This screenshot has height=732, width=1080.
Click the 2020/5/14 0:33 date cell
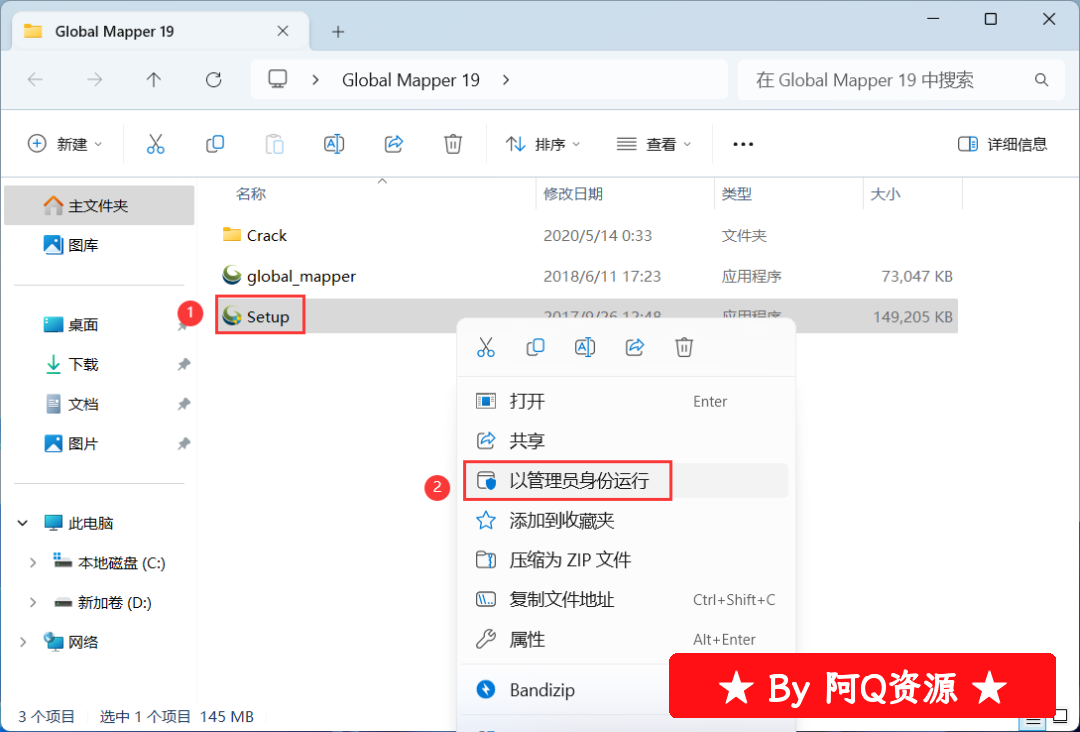coord(598,236)
